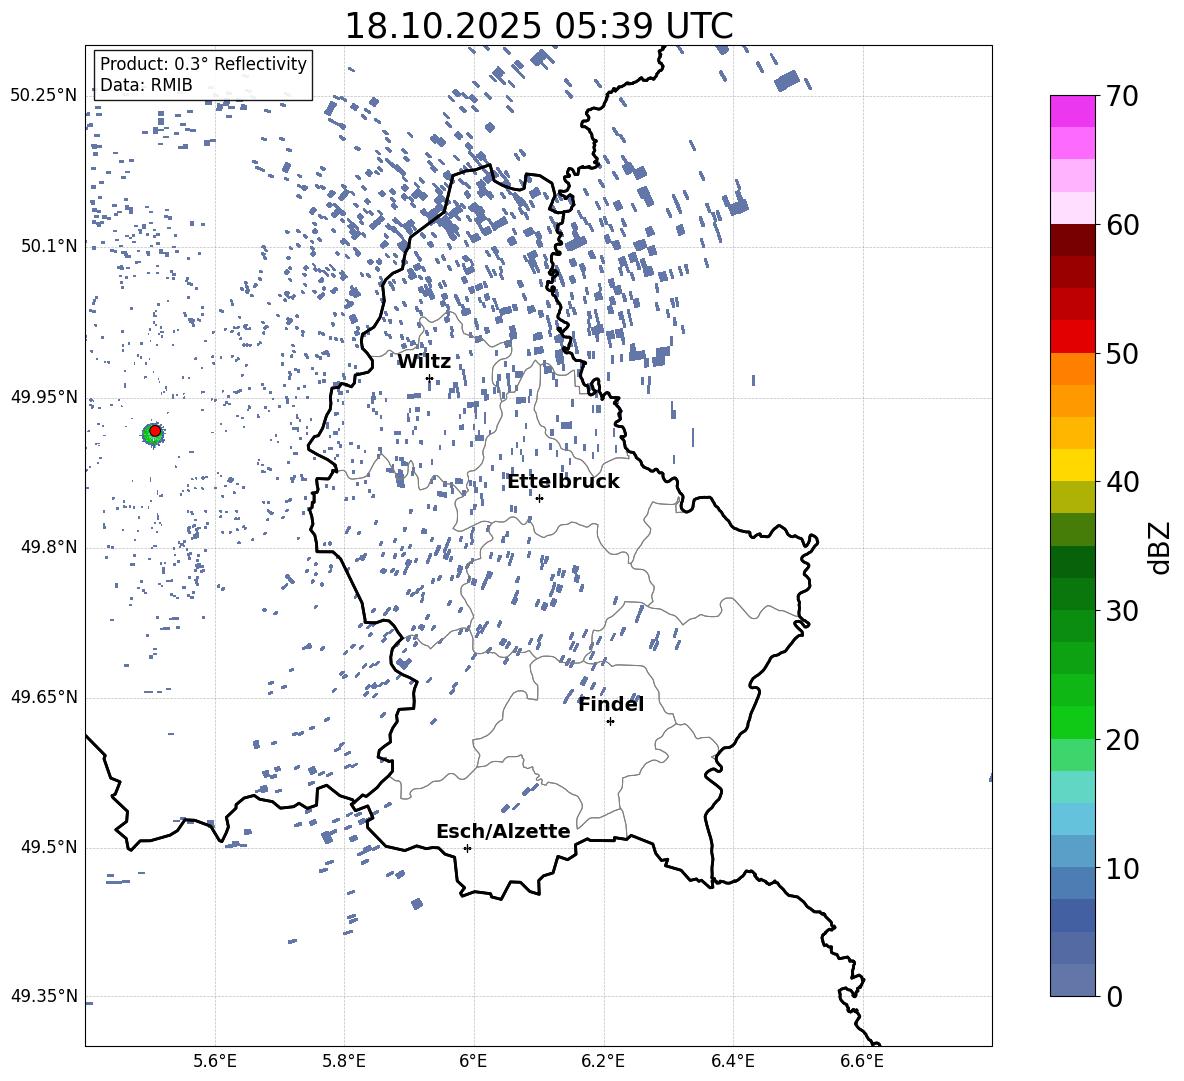1184x1081 pixels.
Task: Click the Ettelbruck city label
Action: click(x=563, y=482)
